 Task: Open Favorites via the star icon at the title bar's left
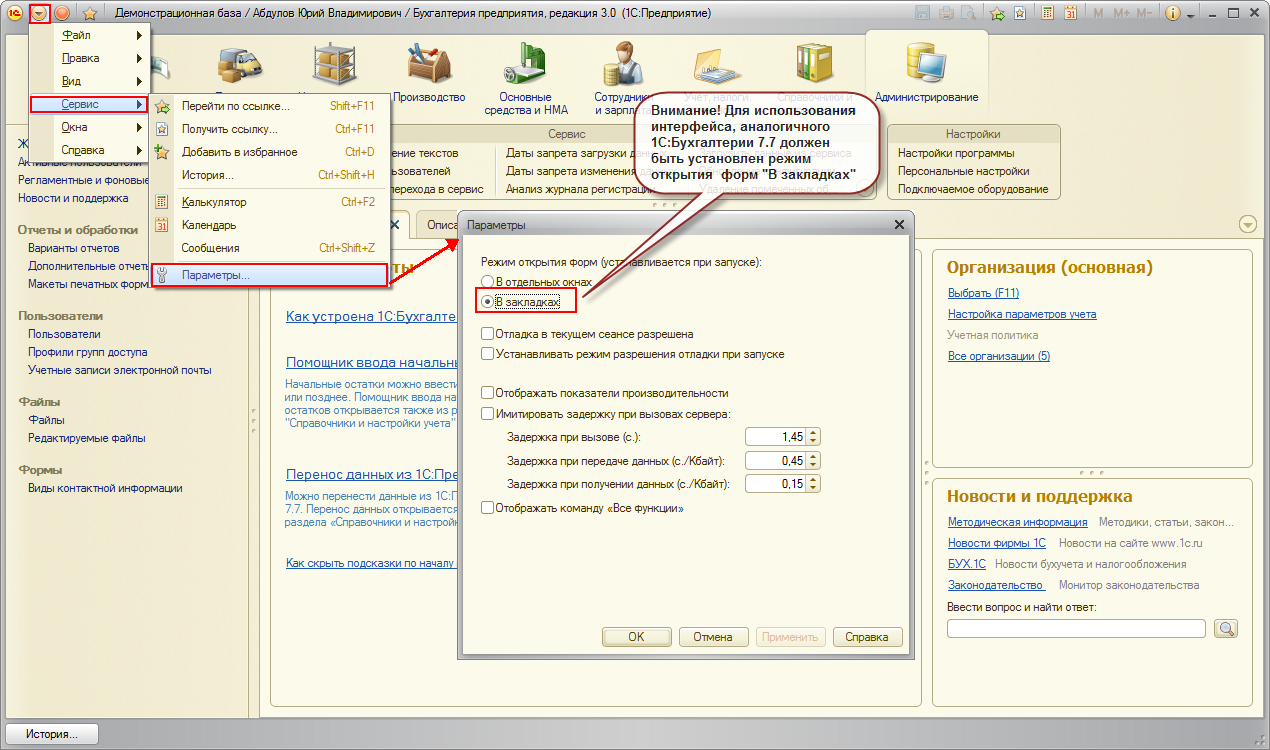click(x=89, y=13)
